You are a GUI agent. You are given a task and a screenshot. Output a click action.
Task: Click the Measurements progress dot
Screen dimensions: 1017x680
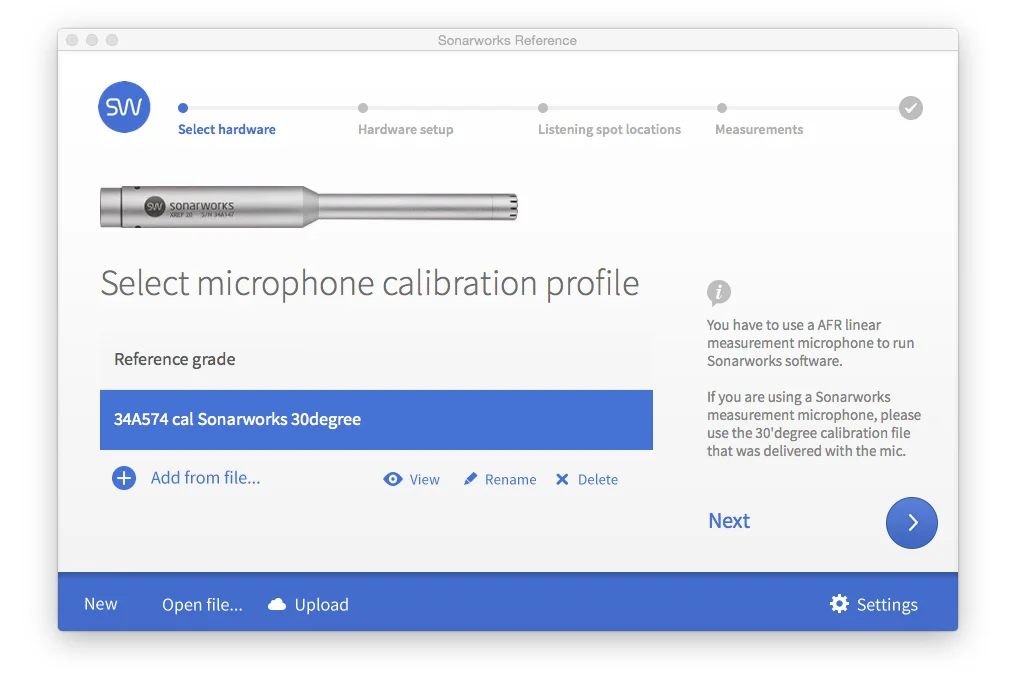[722, 108]
